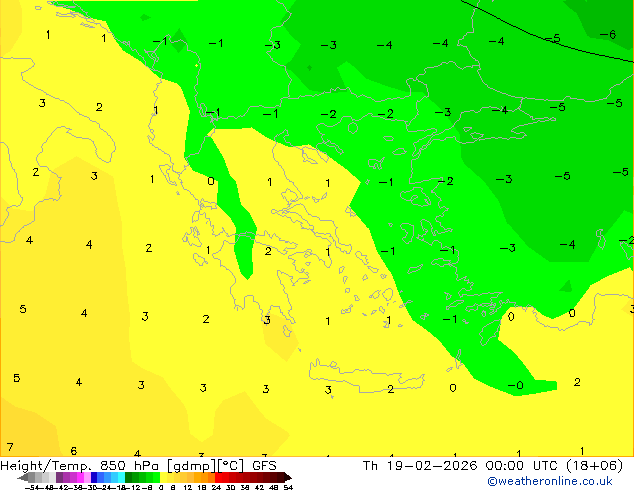
Task: Click the "-54" label at legend's left end
Action: (x=32, y=488)
